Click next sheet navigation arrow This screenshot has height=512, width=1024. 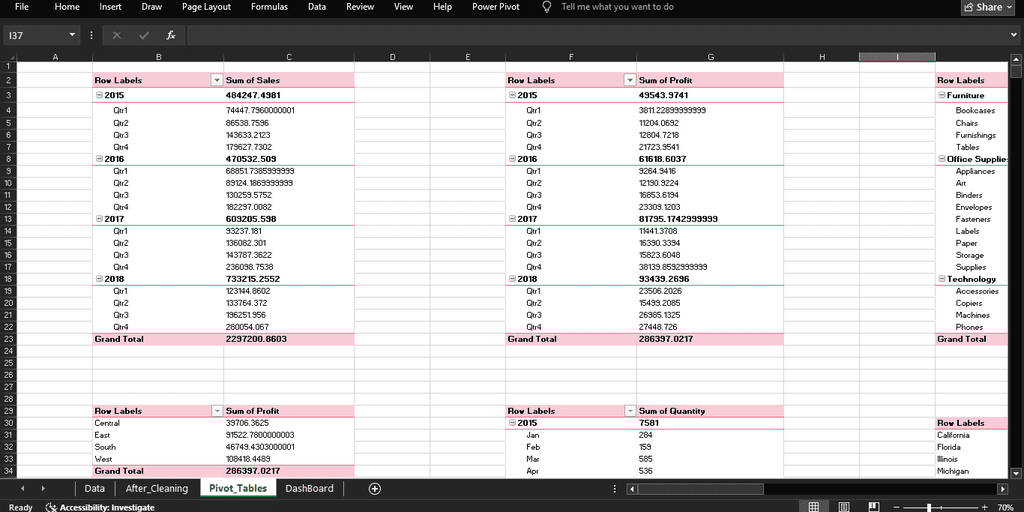click(43, 489)
